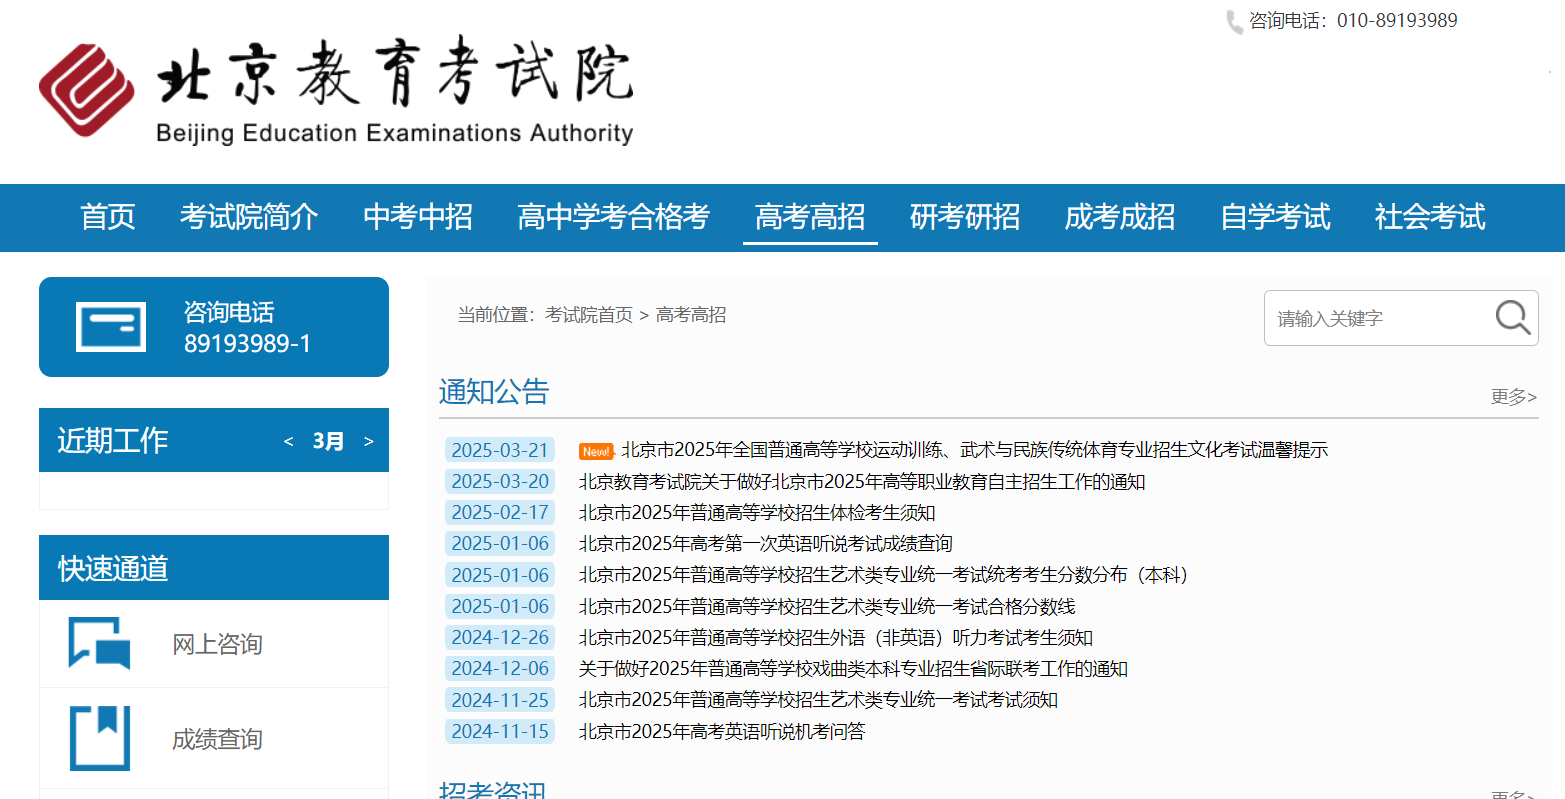Open 艺术类专业统一考试合格分数线 notice

(x=827, y=606)
